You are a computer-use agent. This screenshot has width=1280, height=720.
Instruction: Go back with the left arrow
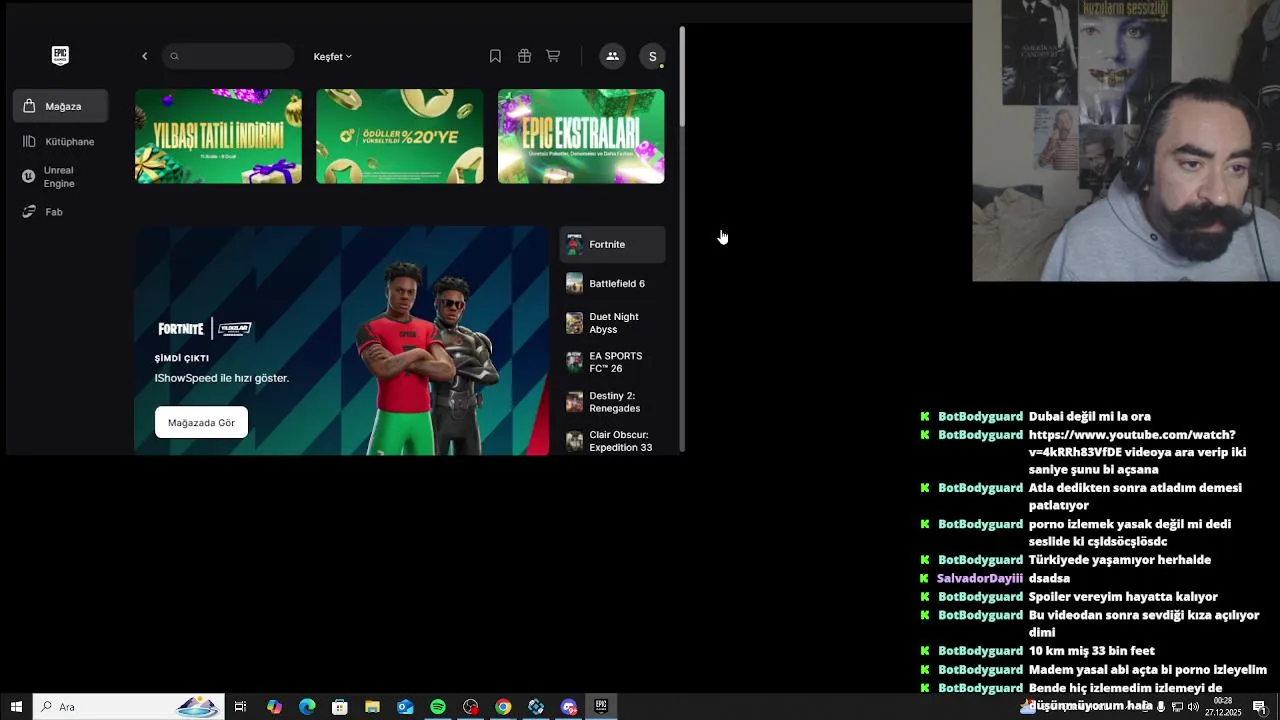click(144, 57)
